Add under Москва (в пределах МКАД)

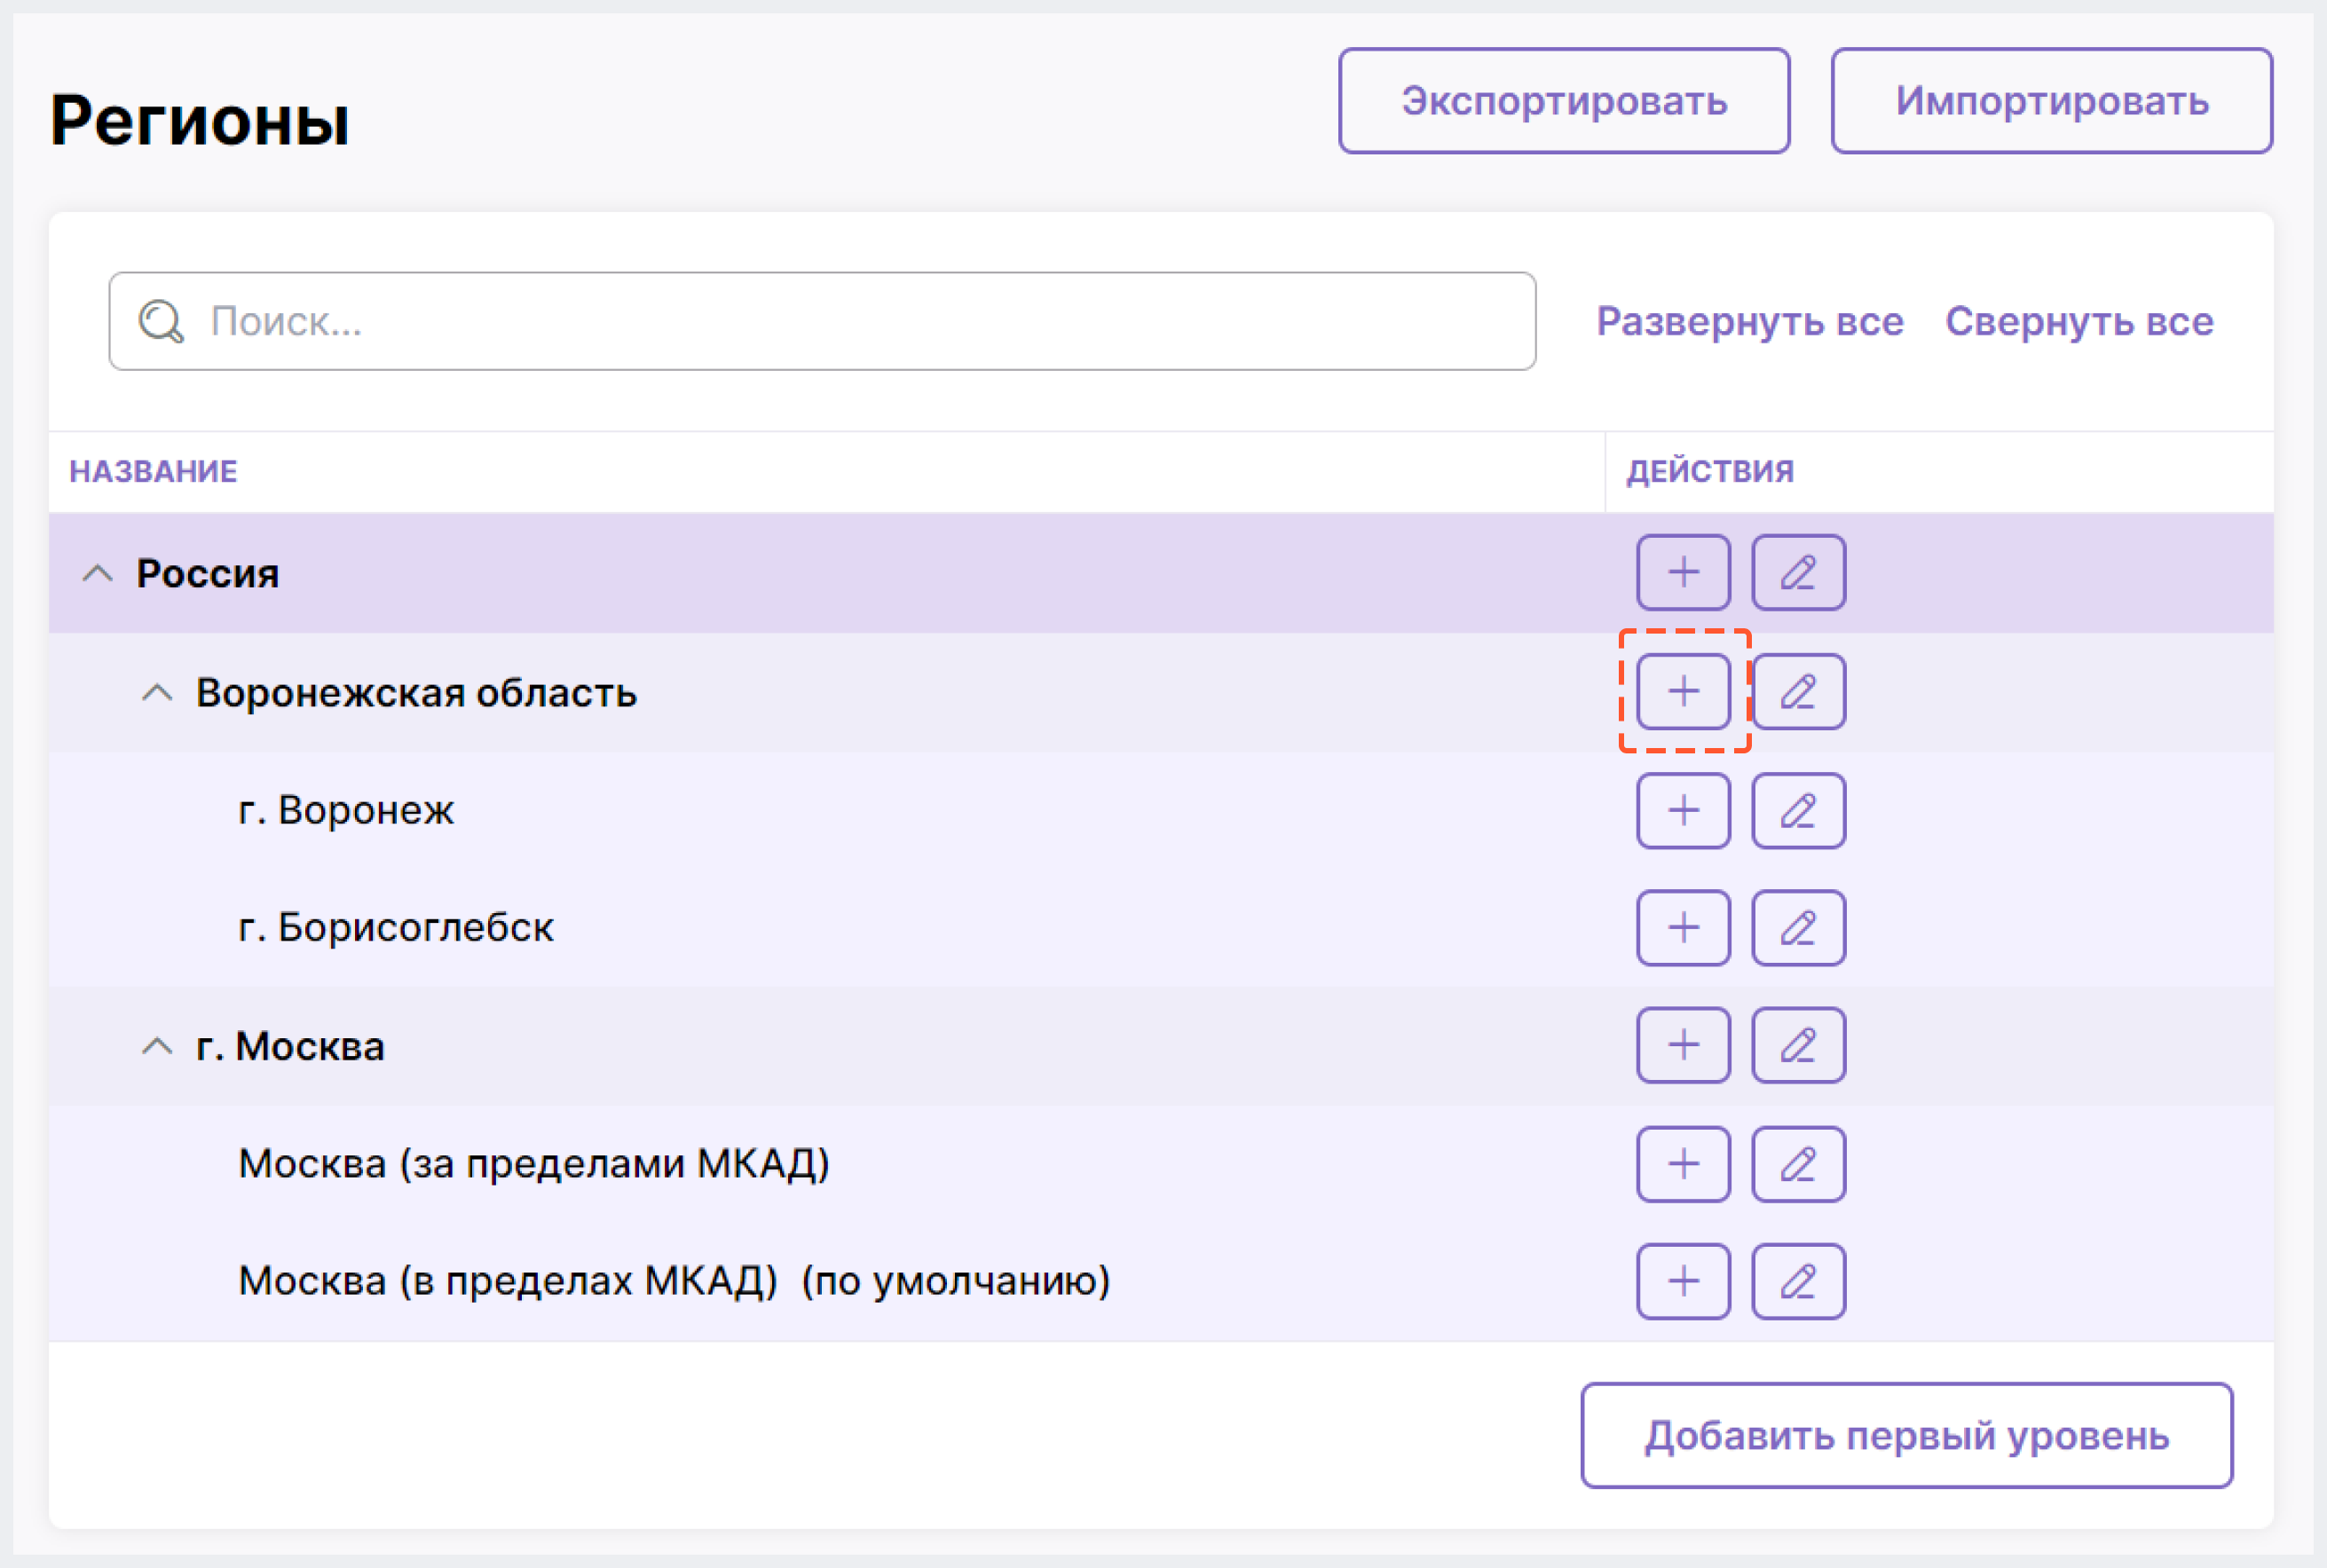point(1683,1281)
